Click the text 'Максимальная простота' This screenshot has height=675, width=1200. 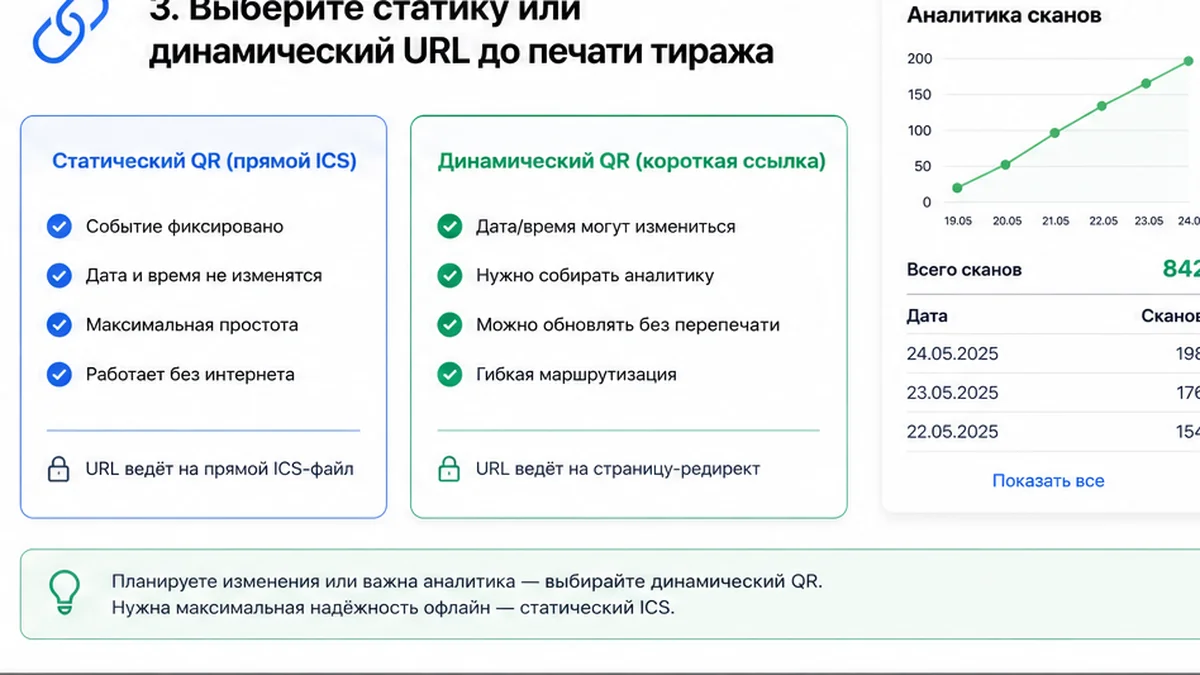pos(192,325)
